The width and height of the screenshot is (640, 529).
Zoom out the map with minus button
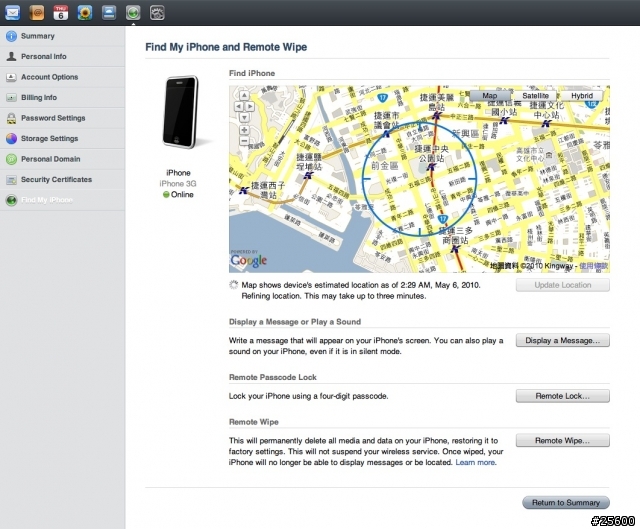pyautogui.click(x=244, y=141)
